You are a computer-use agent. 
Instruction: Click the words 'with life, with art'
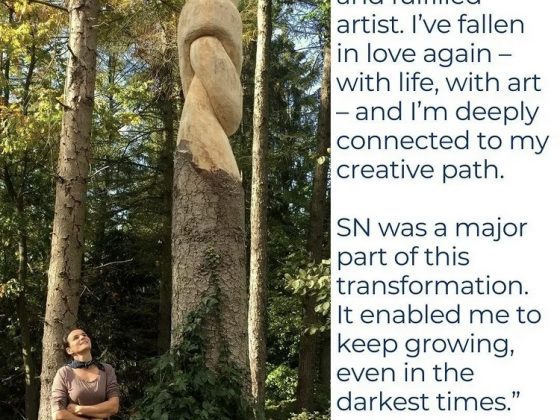(x=439, y=83)
